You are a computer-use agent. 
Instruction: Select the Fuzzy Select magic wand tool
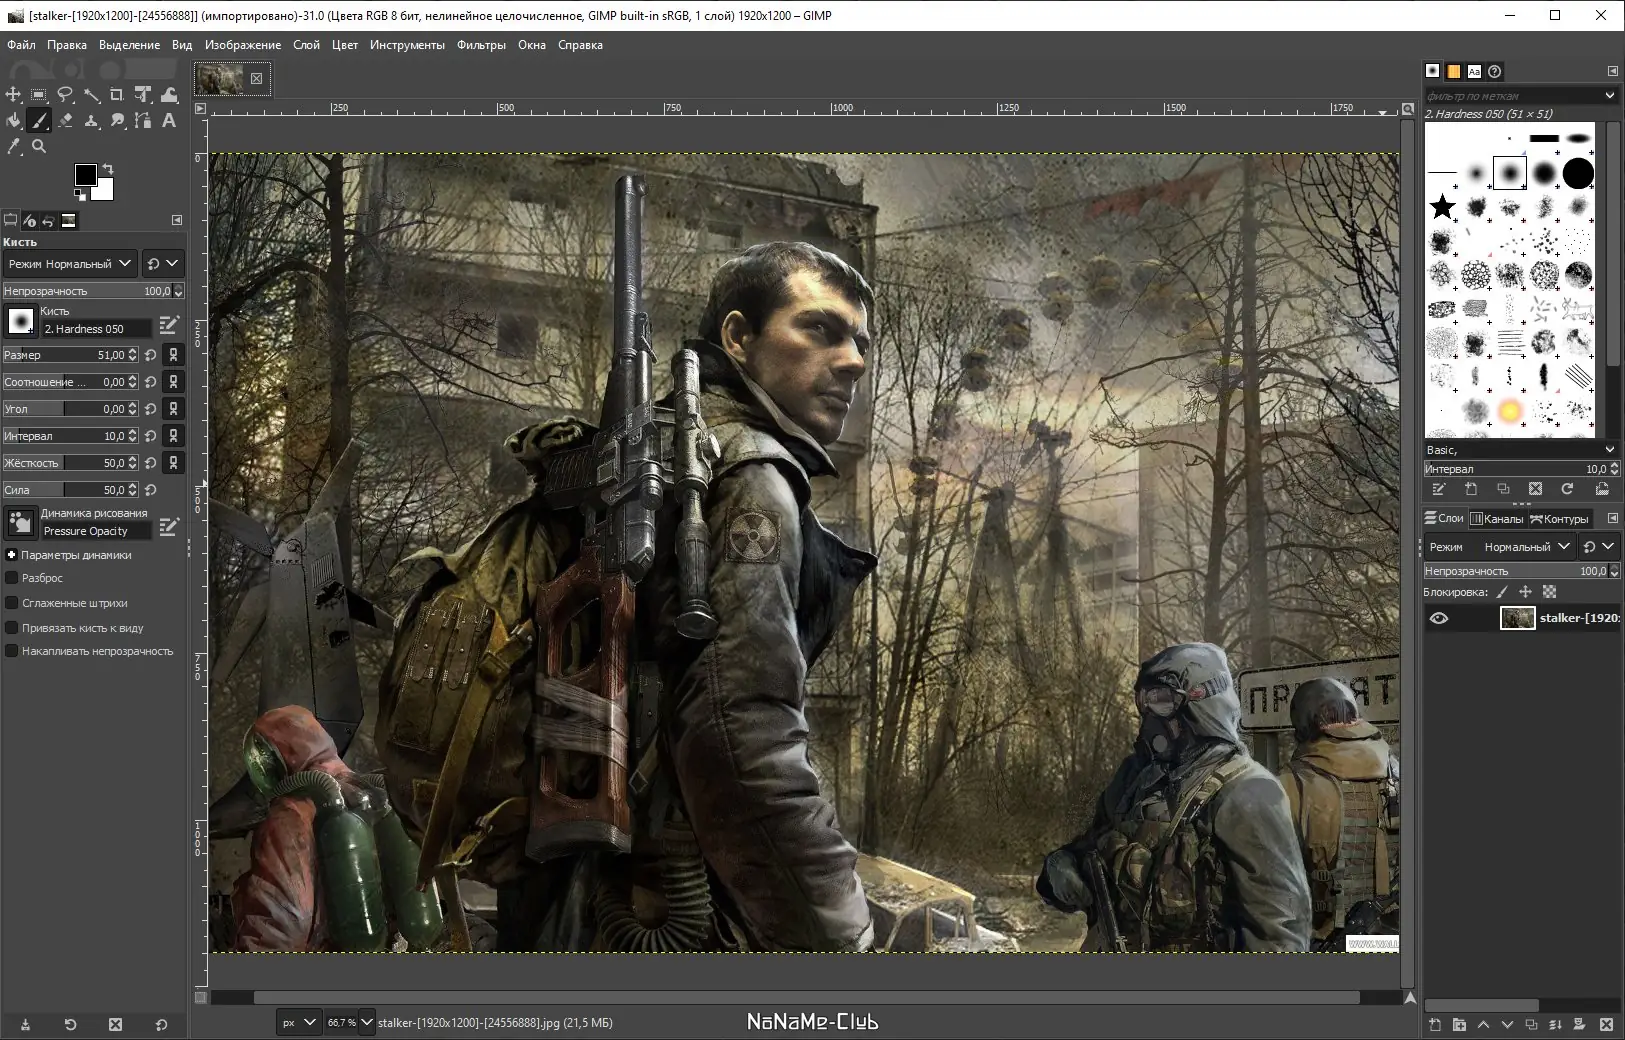(91, 95)
